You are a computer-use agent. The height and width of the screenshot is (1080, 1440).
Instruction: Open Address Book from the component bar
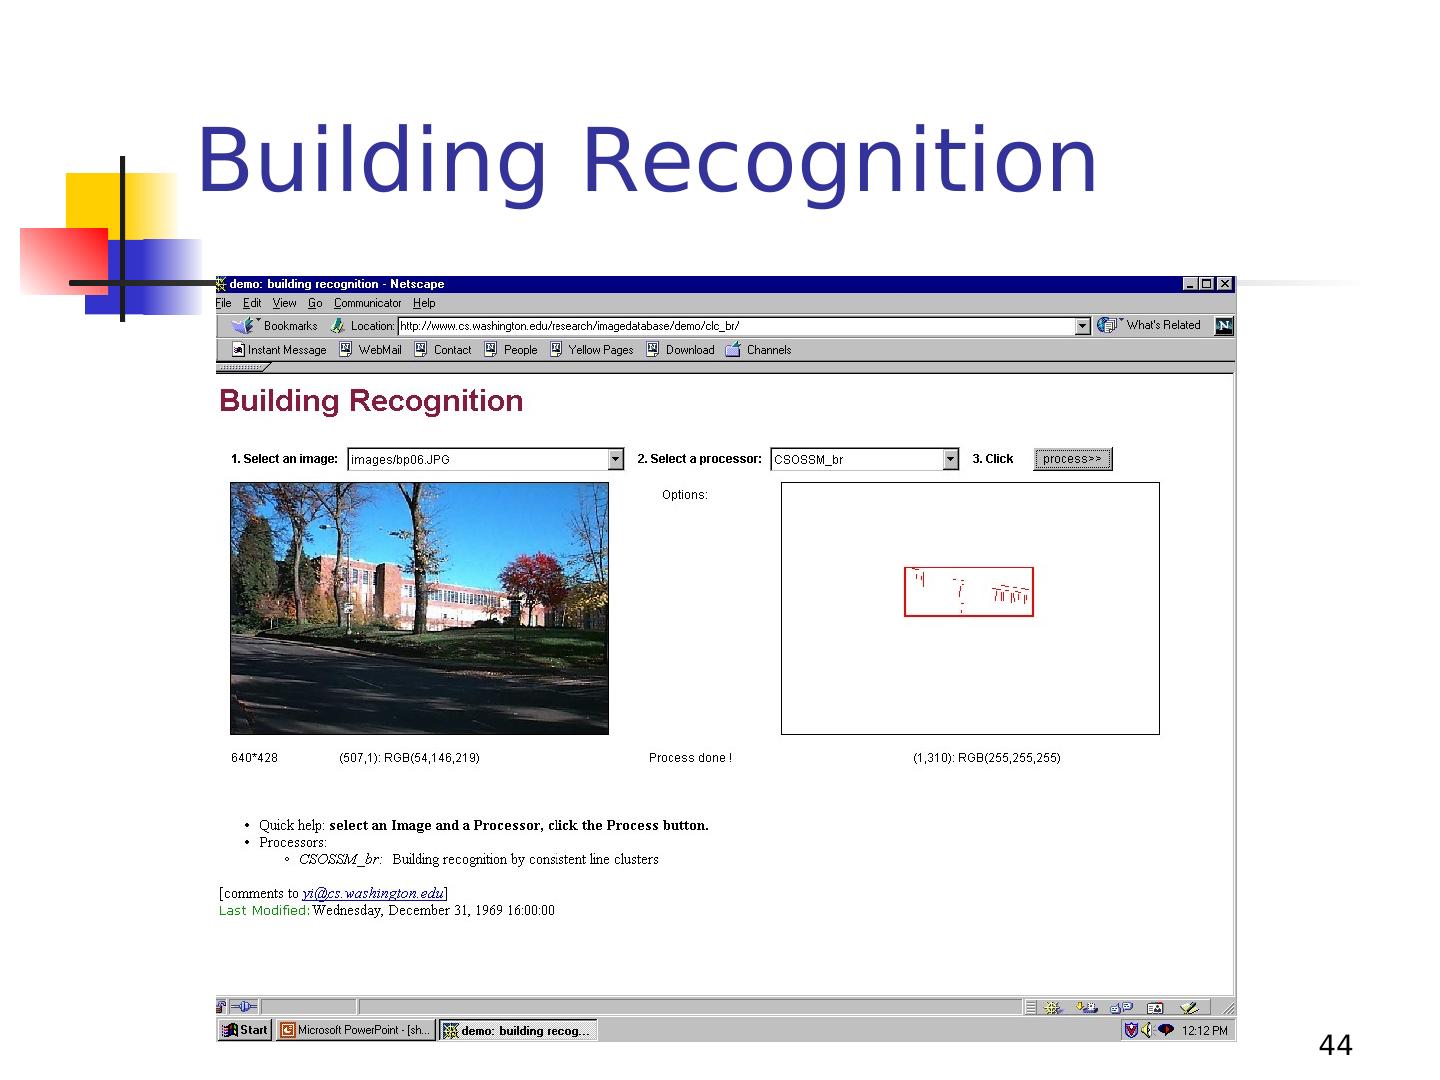tap(1155, 1008)
